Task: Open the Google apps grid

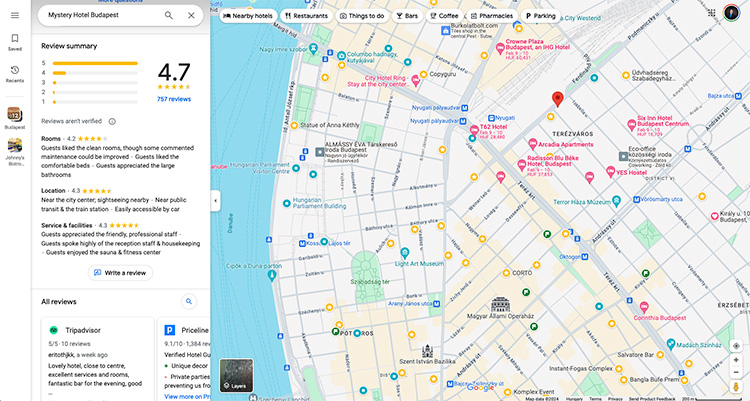Action: (712, 13)
